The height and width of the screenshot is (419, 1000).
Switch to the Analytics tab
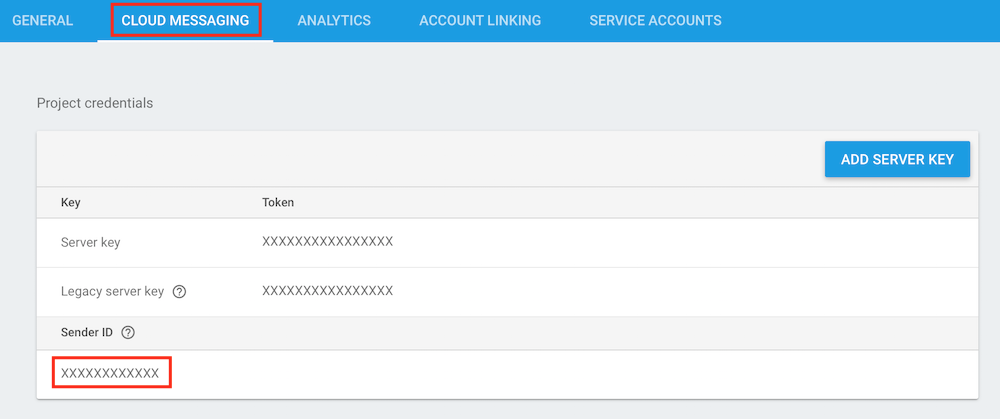(334, 20)
